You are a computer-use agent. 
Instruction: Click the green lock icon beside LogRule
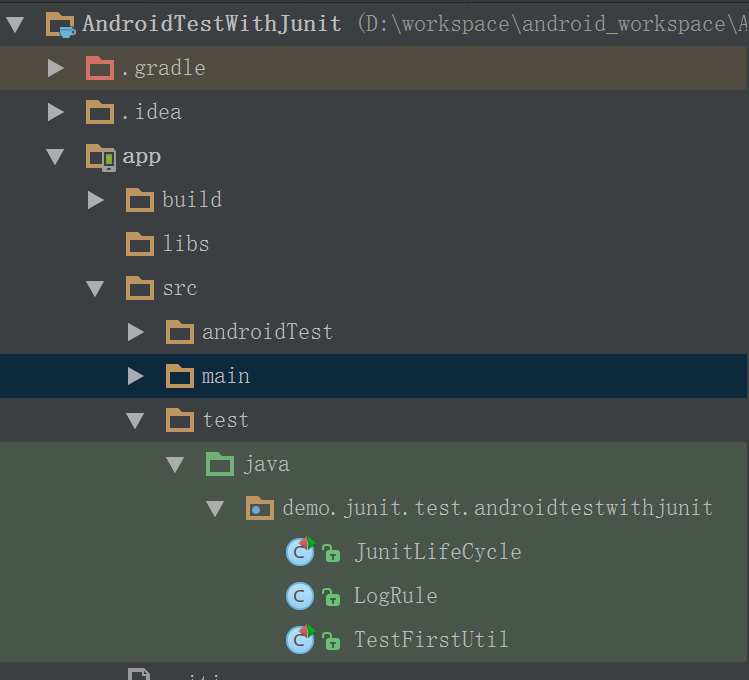[331, 597]
